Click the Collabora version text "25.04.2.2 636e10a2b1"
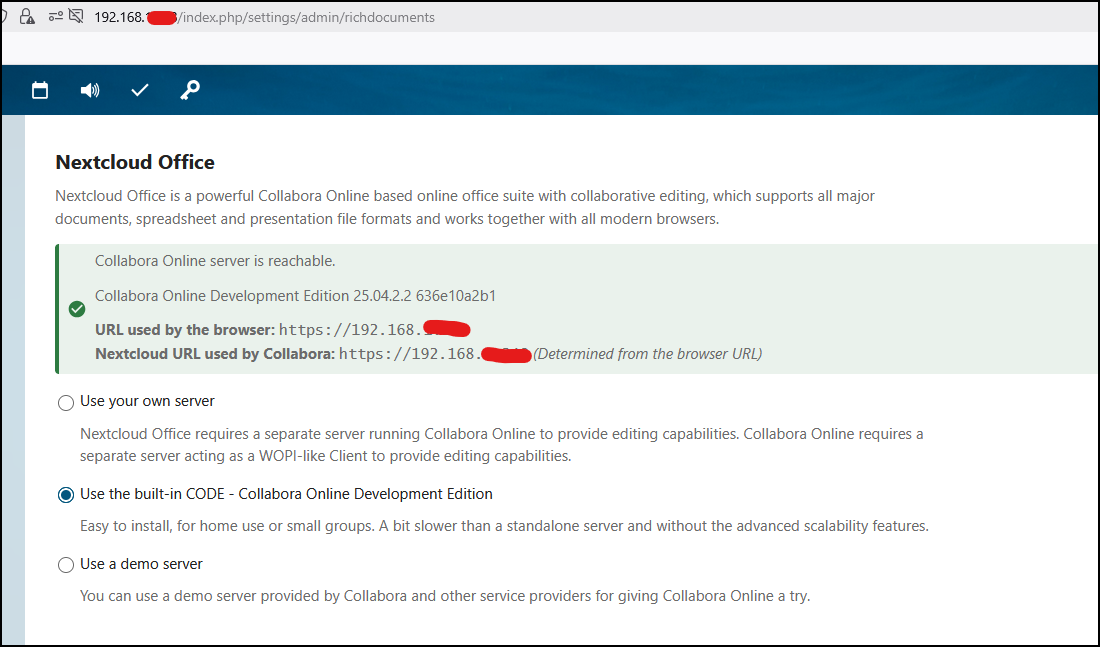Viewport: 1100px width, 647px height. [x=424, y=296]
